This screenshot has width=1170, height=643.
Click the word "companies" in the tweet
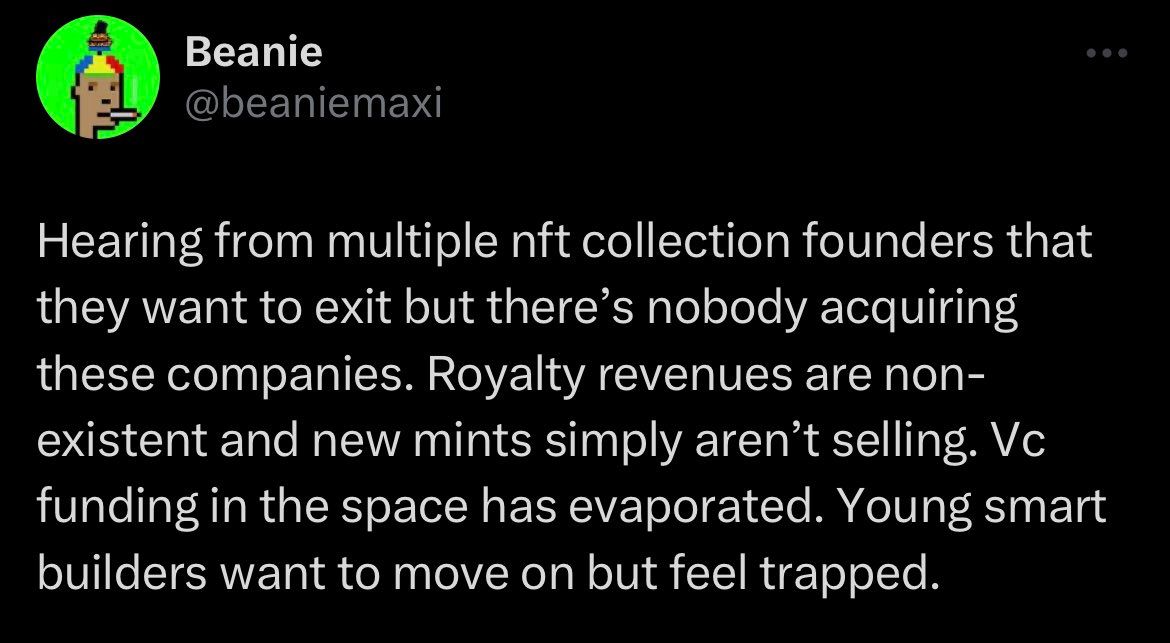263,379
